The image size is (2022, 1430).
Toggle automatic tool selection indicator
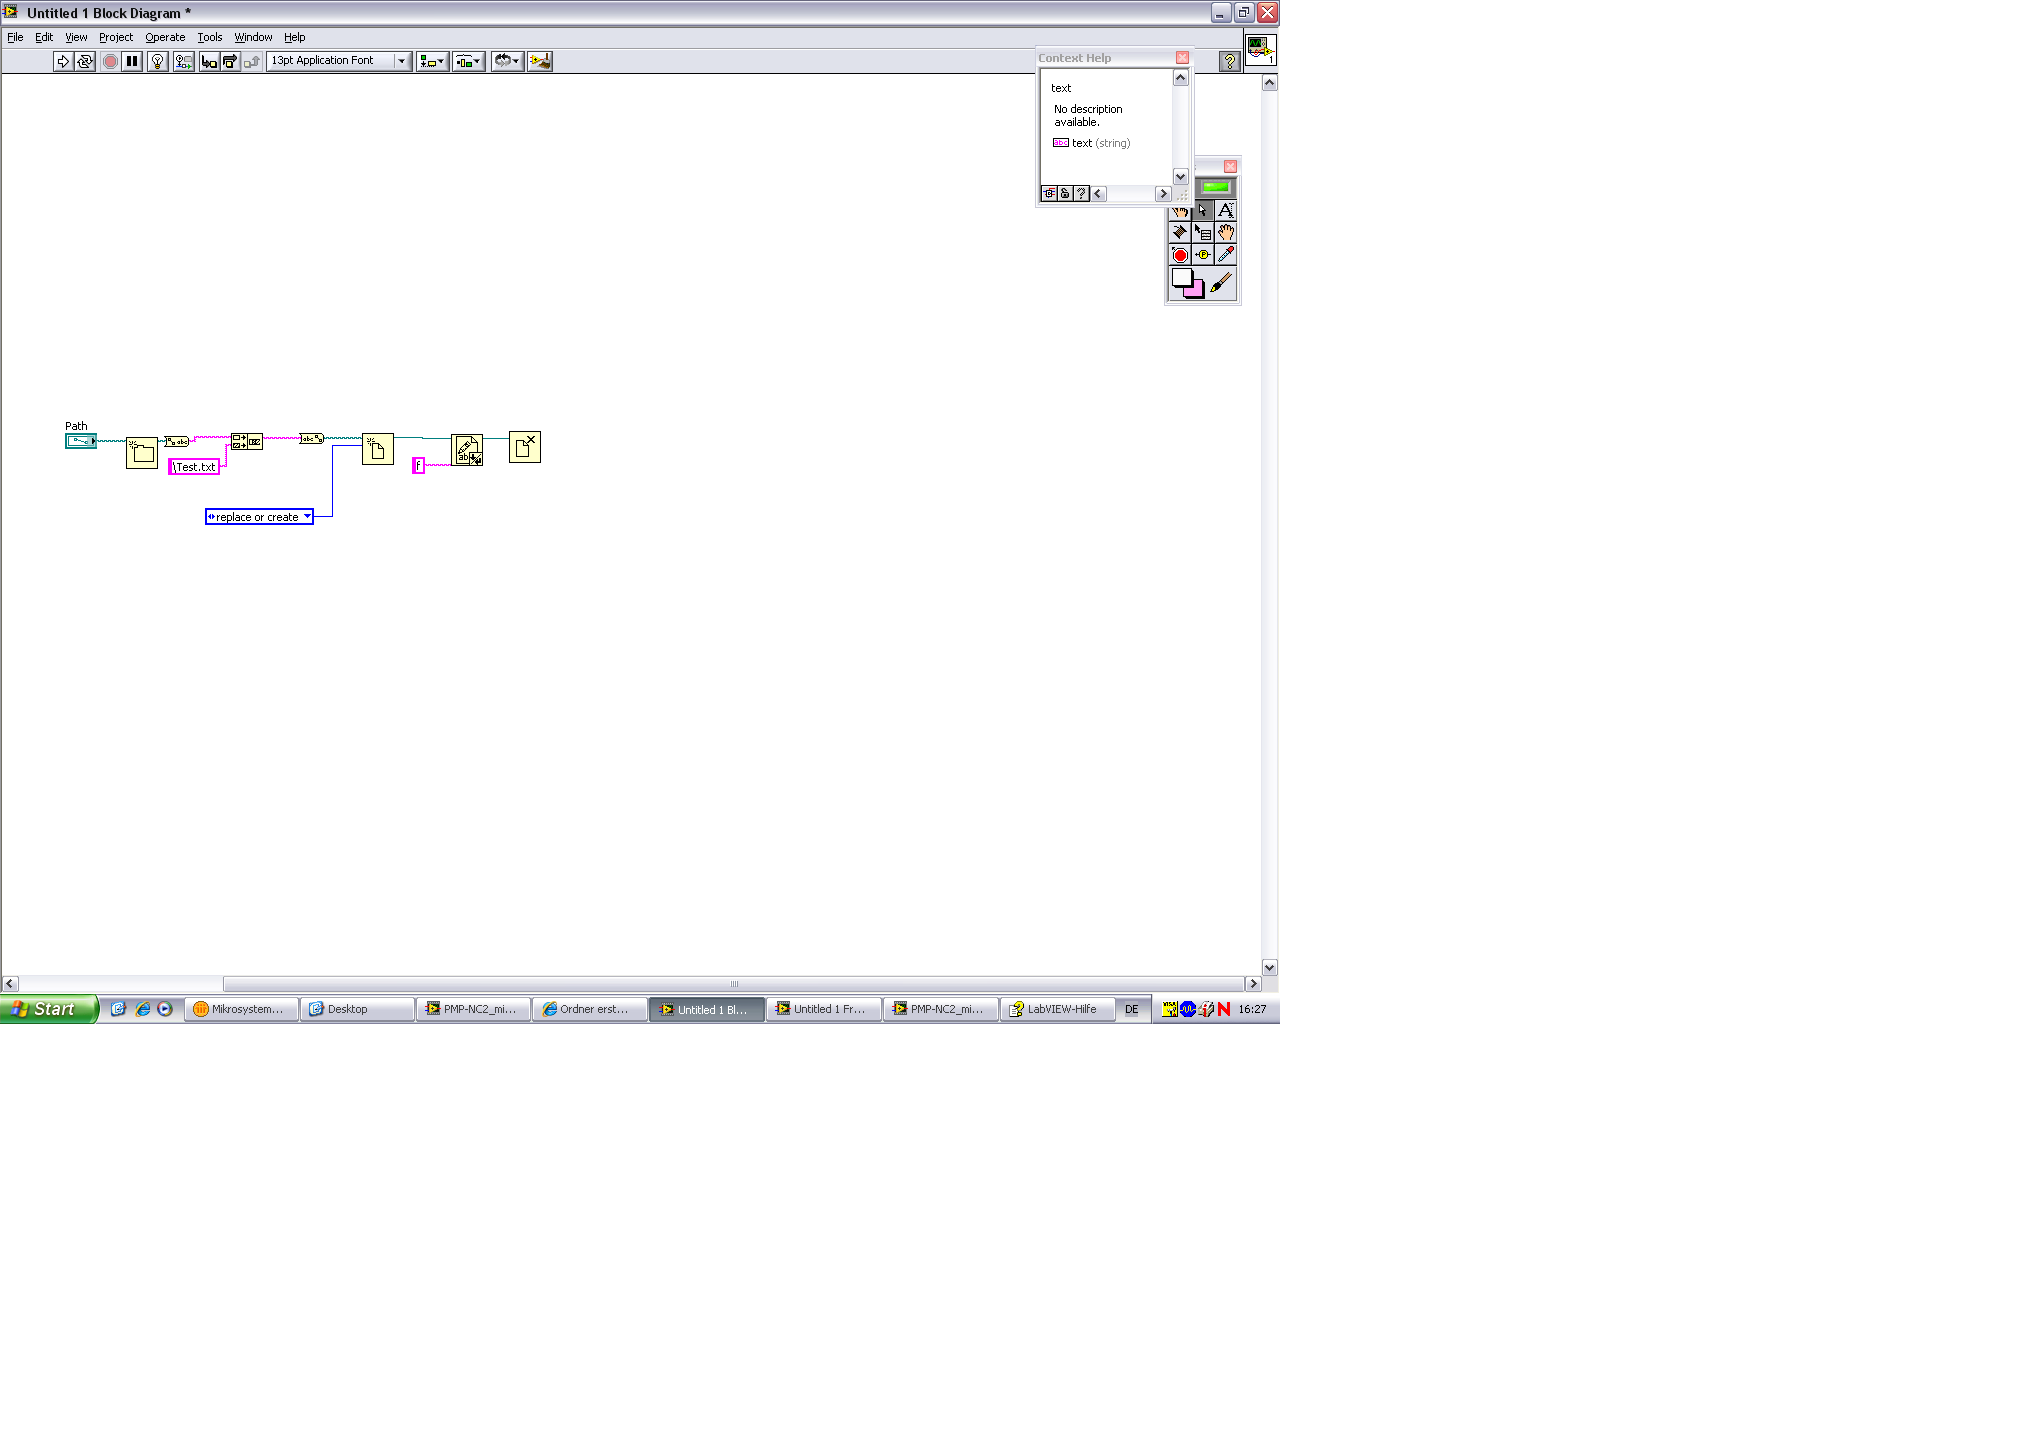click(x=1215, y=188)
